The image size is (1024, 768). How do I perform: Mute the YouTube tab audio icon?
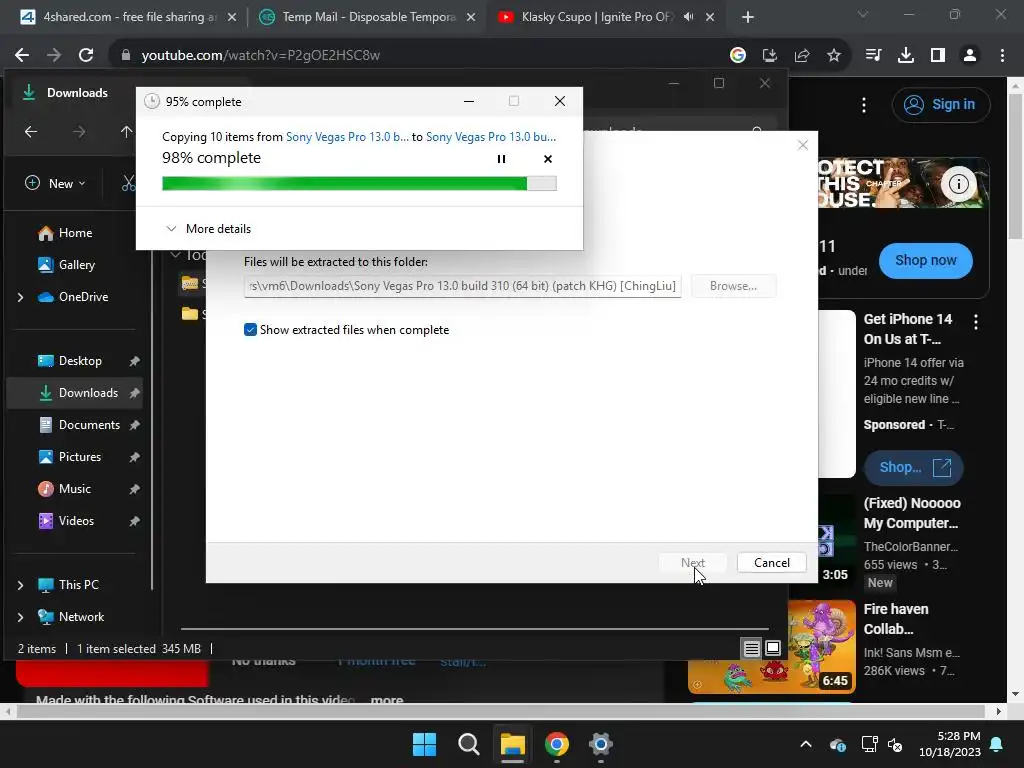tap(688, 17)
